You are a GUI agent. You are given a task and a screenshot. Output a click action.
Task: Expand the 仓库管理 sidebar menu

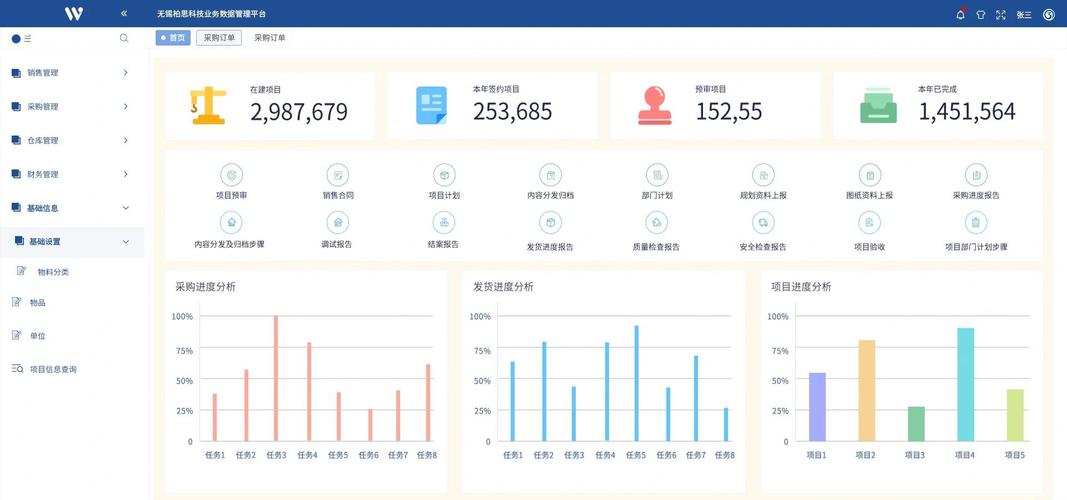pyautogui.click(x=70, y=140)
